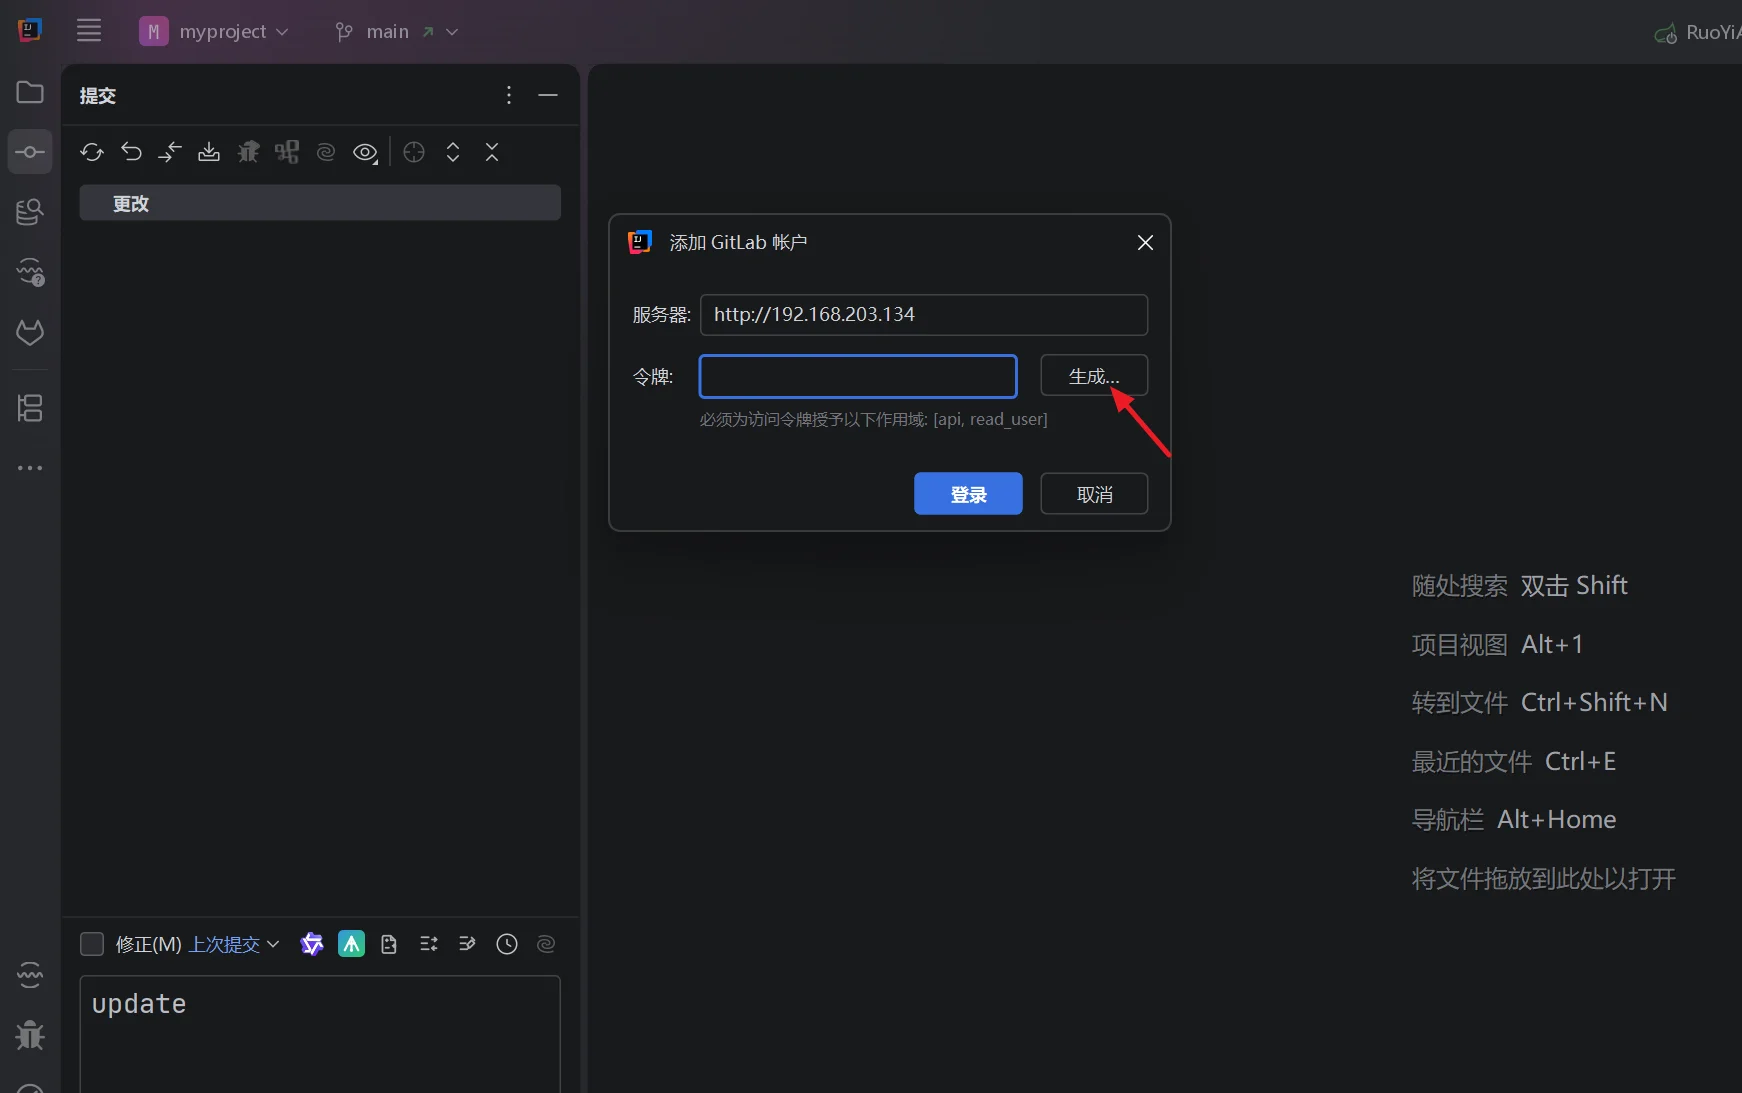Show more tool windows (three dots)

tap(30, 468)
